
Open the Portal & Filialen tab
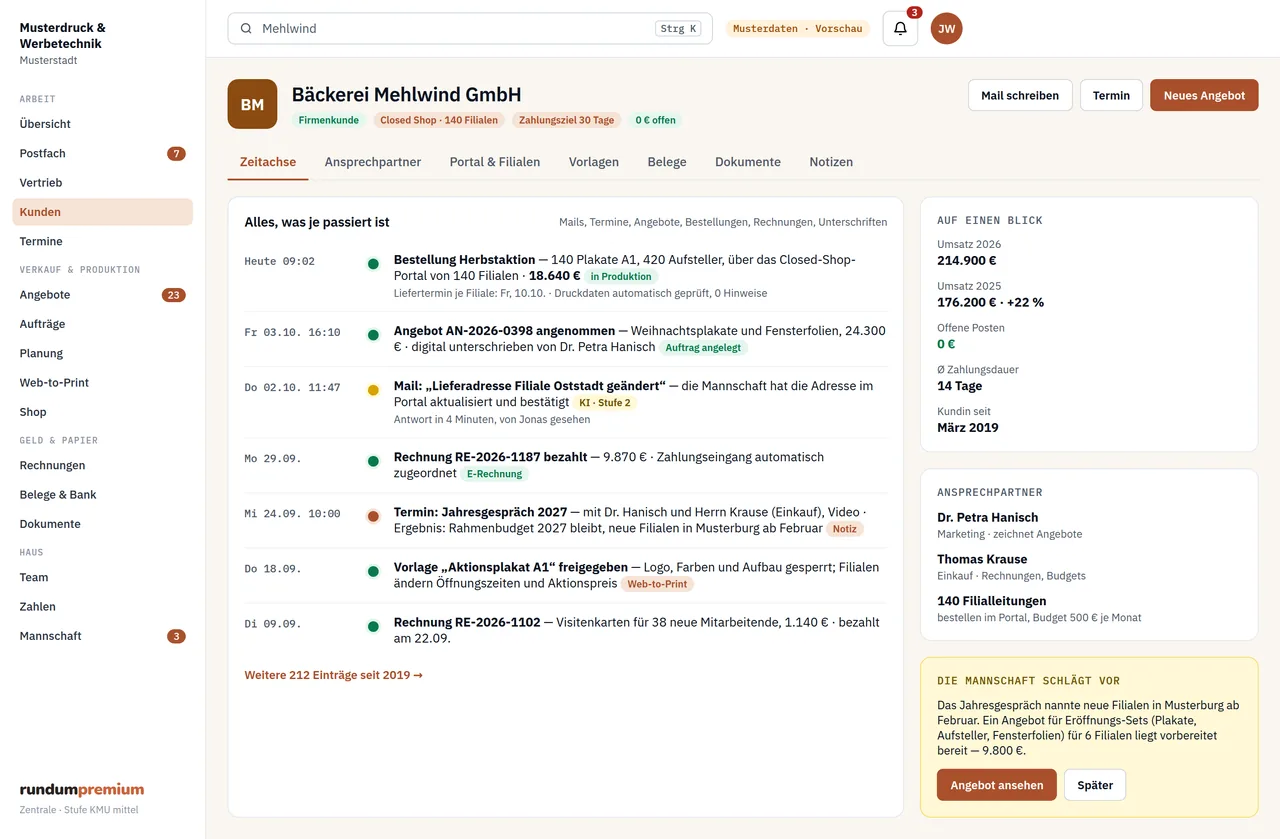[x=495, y=162]
